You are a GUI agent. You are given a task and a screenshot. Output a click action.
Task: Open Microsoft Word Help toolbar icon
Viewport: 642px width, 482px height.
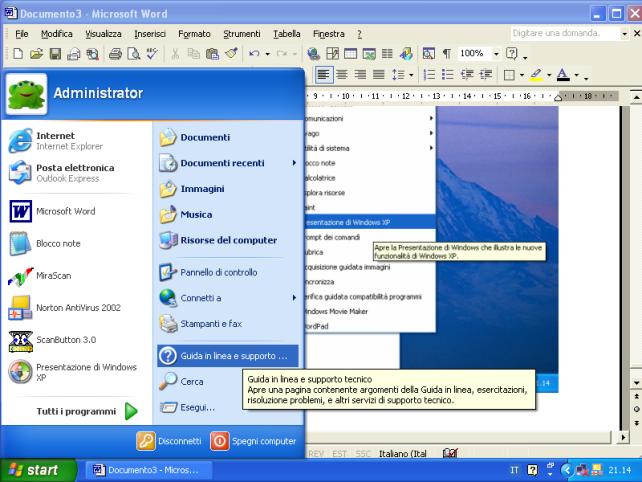[512, 54]
